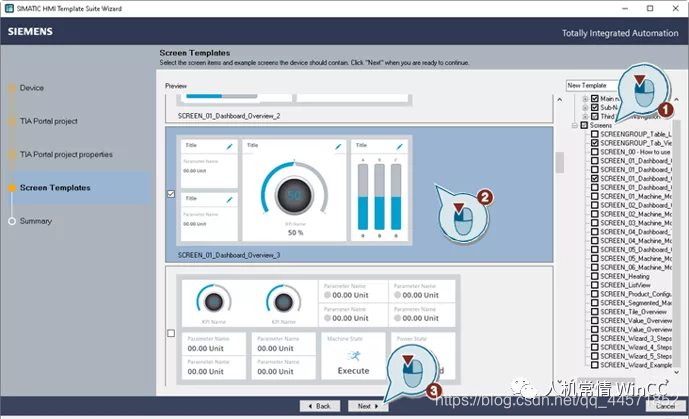This screenshot has height=419, width=689.
Task: Go to the Device wizard step
Action: coord(32,88)
